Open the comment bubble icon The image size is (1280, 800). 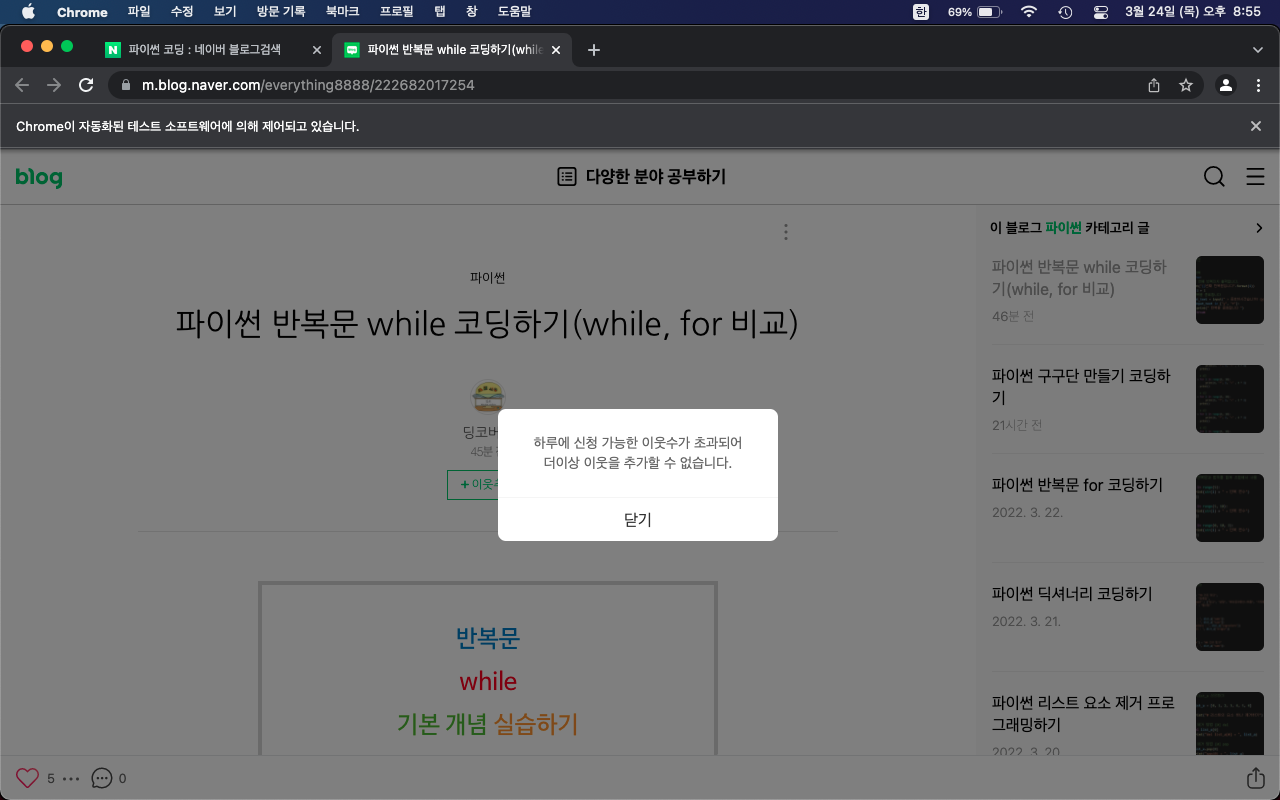point(102,778)
